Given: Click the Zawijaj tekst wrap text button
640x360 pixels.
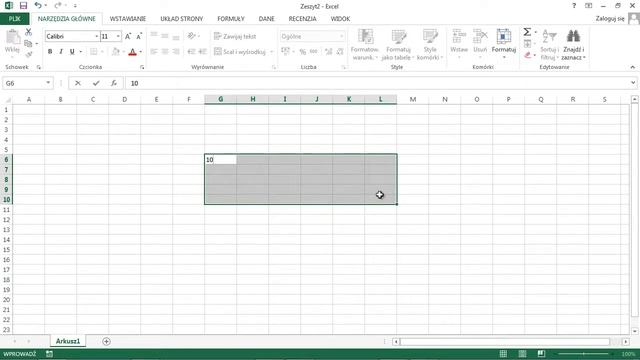Looking at the screenshot, I should click(235, 36).
